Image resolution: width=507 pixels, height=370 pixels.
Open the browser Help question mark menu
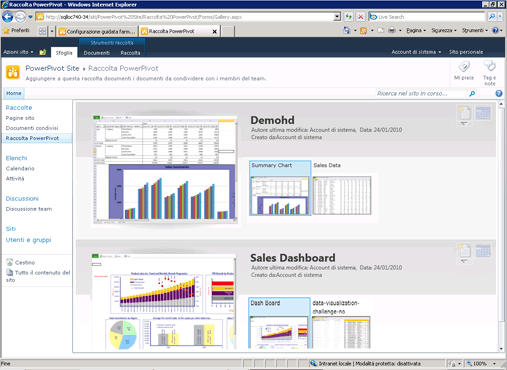click(x=497, y=31)
